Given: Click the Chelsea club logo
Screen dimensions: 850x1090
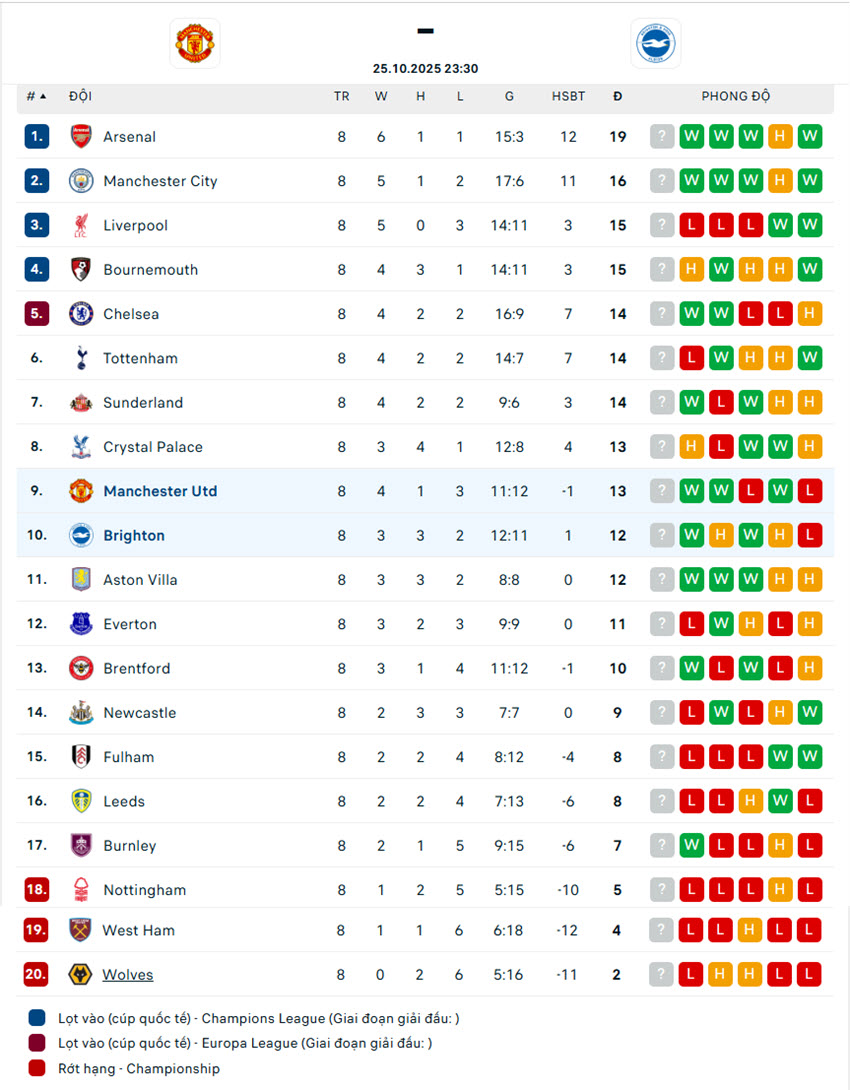Looking at the screenshot, I should click(x=81, y=314).
